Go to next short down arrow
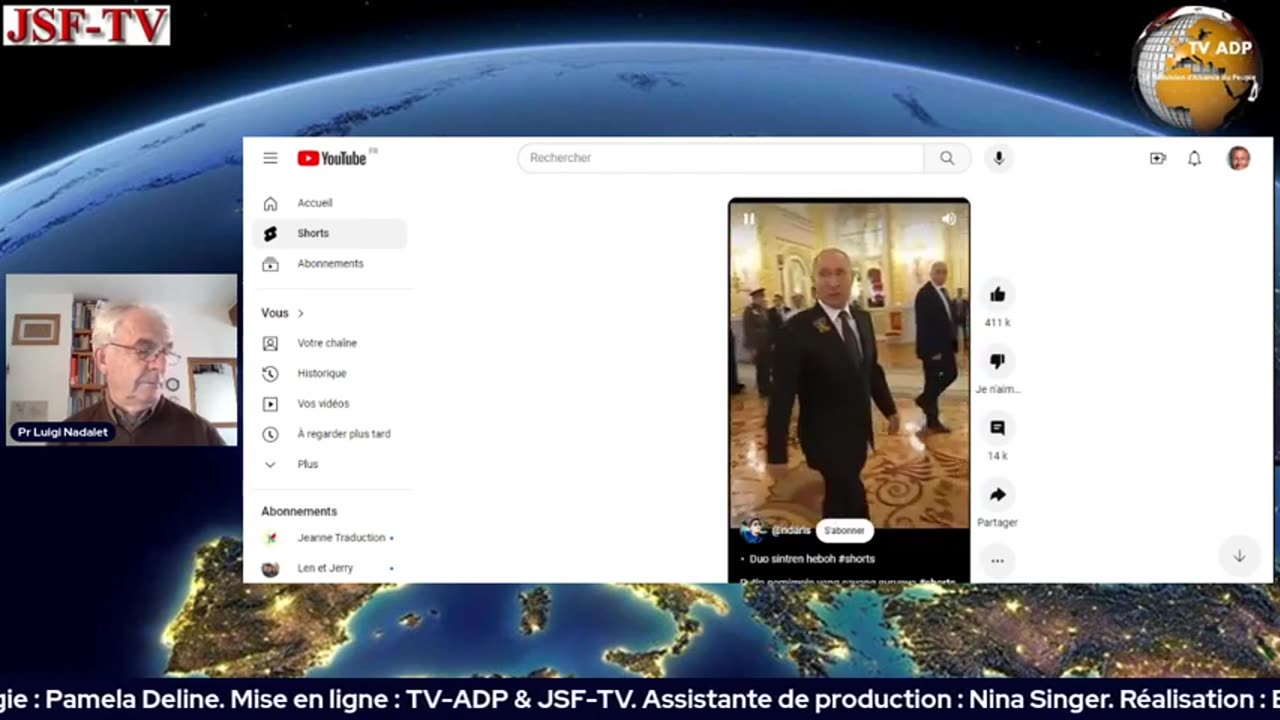 [1239, 556]
